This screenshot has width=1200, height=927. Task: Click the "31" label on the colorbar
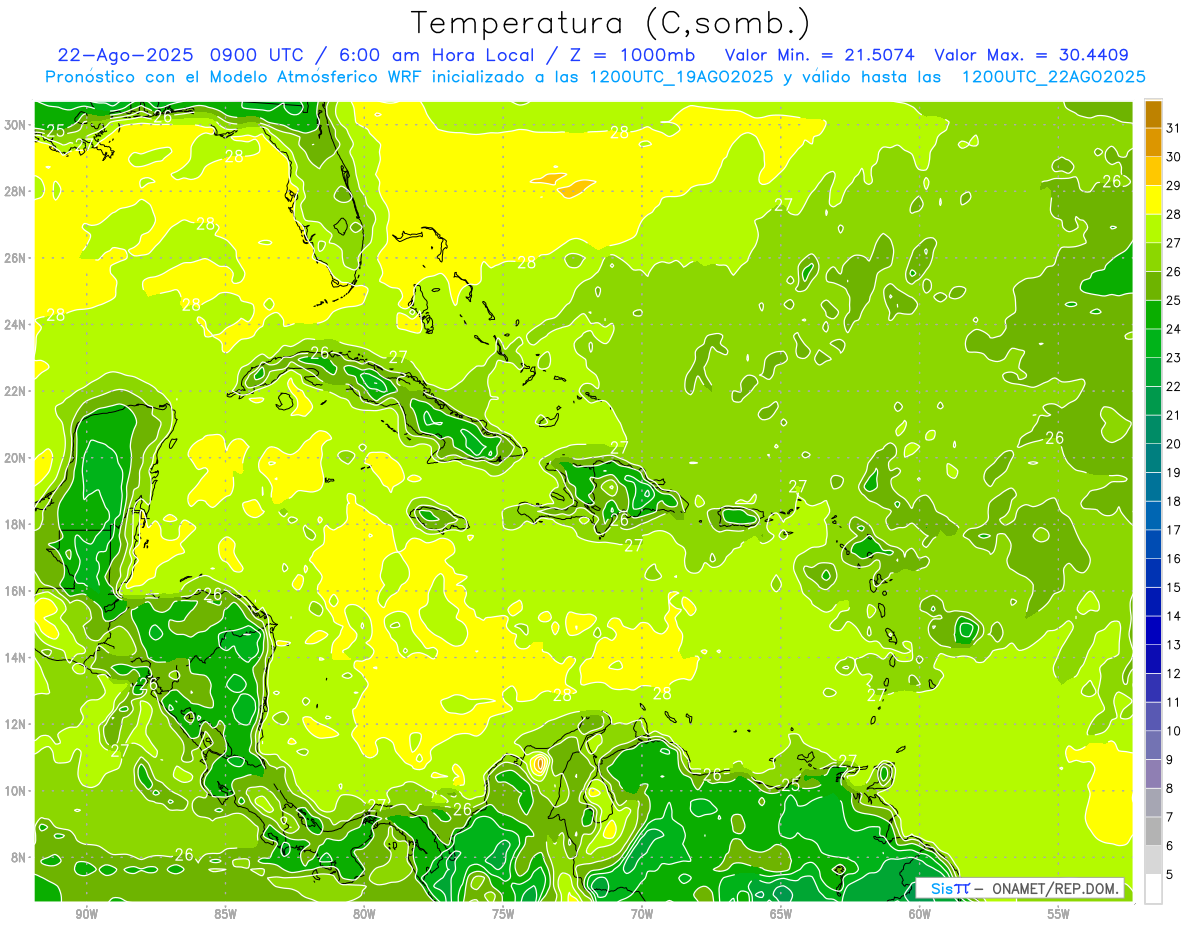point(1174,128)
